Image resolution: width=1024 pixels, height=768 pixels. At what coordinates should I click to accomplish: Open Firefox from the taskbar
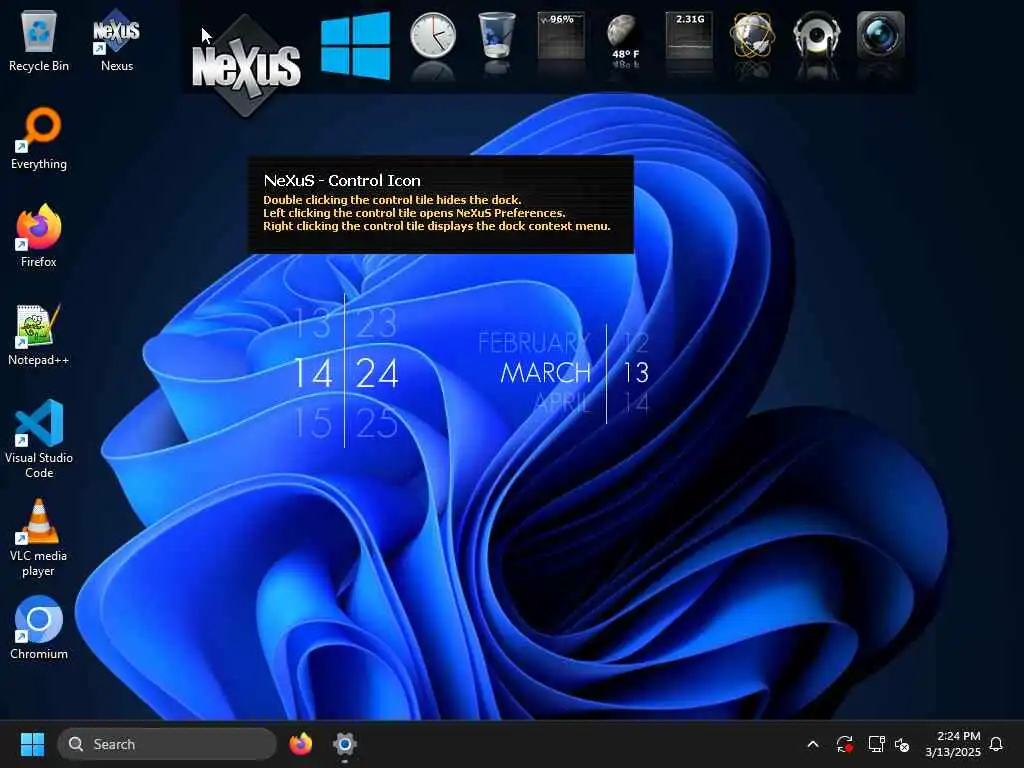300,744
